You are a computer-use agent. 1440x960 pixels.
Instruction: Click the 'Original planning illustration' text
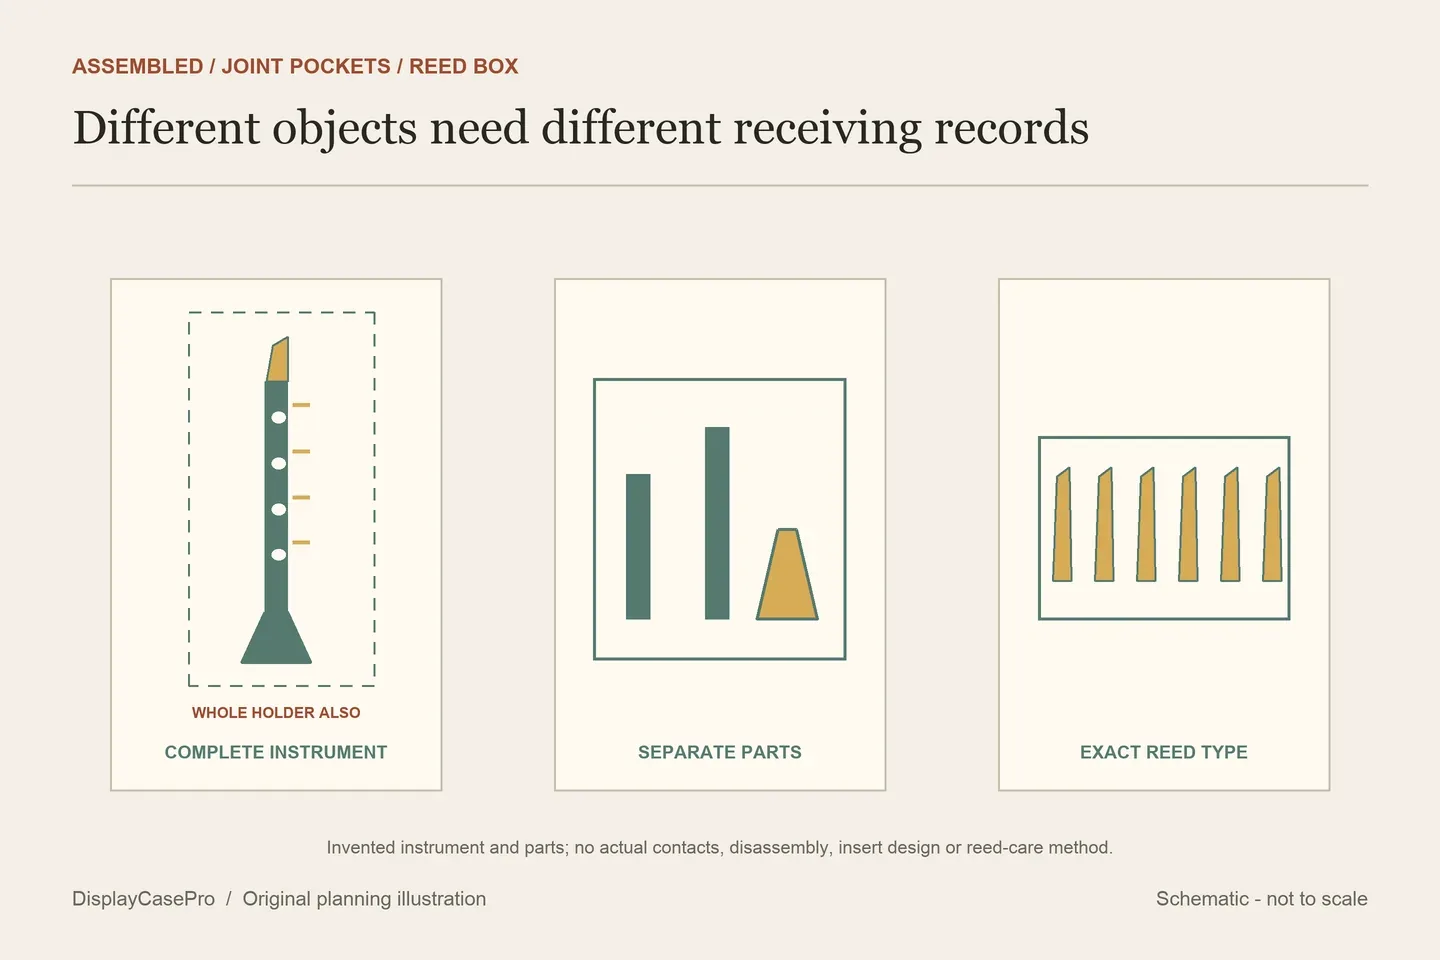[364, 899]
